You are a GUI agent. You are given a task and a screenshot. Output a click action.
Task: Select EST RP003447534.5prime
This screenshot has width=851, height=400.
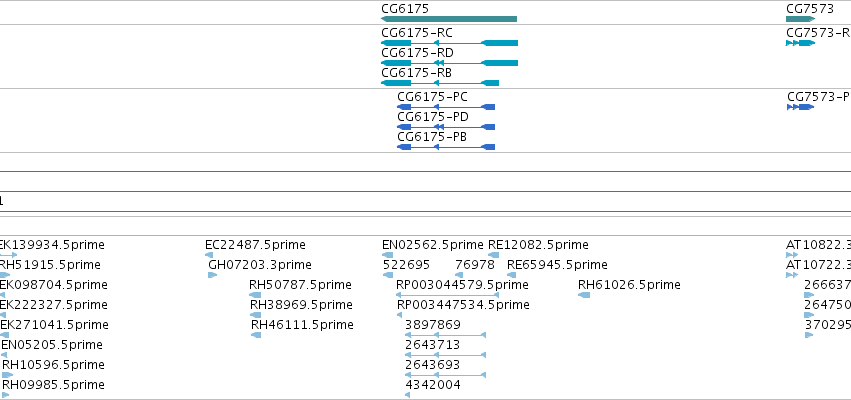tap(463, 305)
